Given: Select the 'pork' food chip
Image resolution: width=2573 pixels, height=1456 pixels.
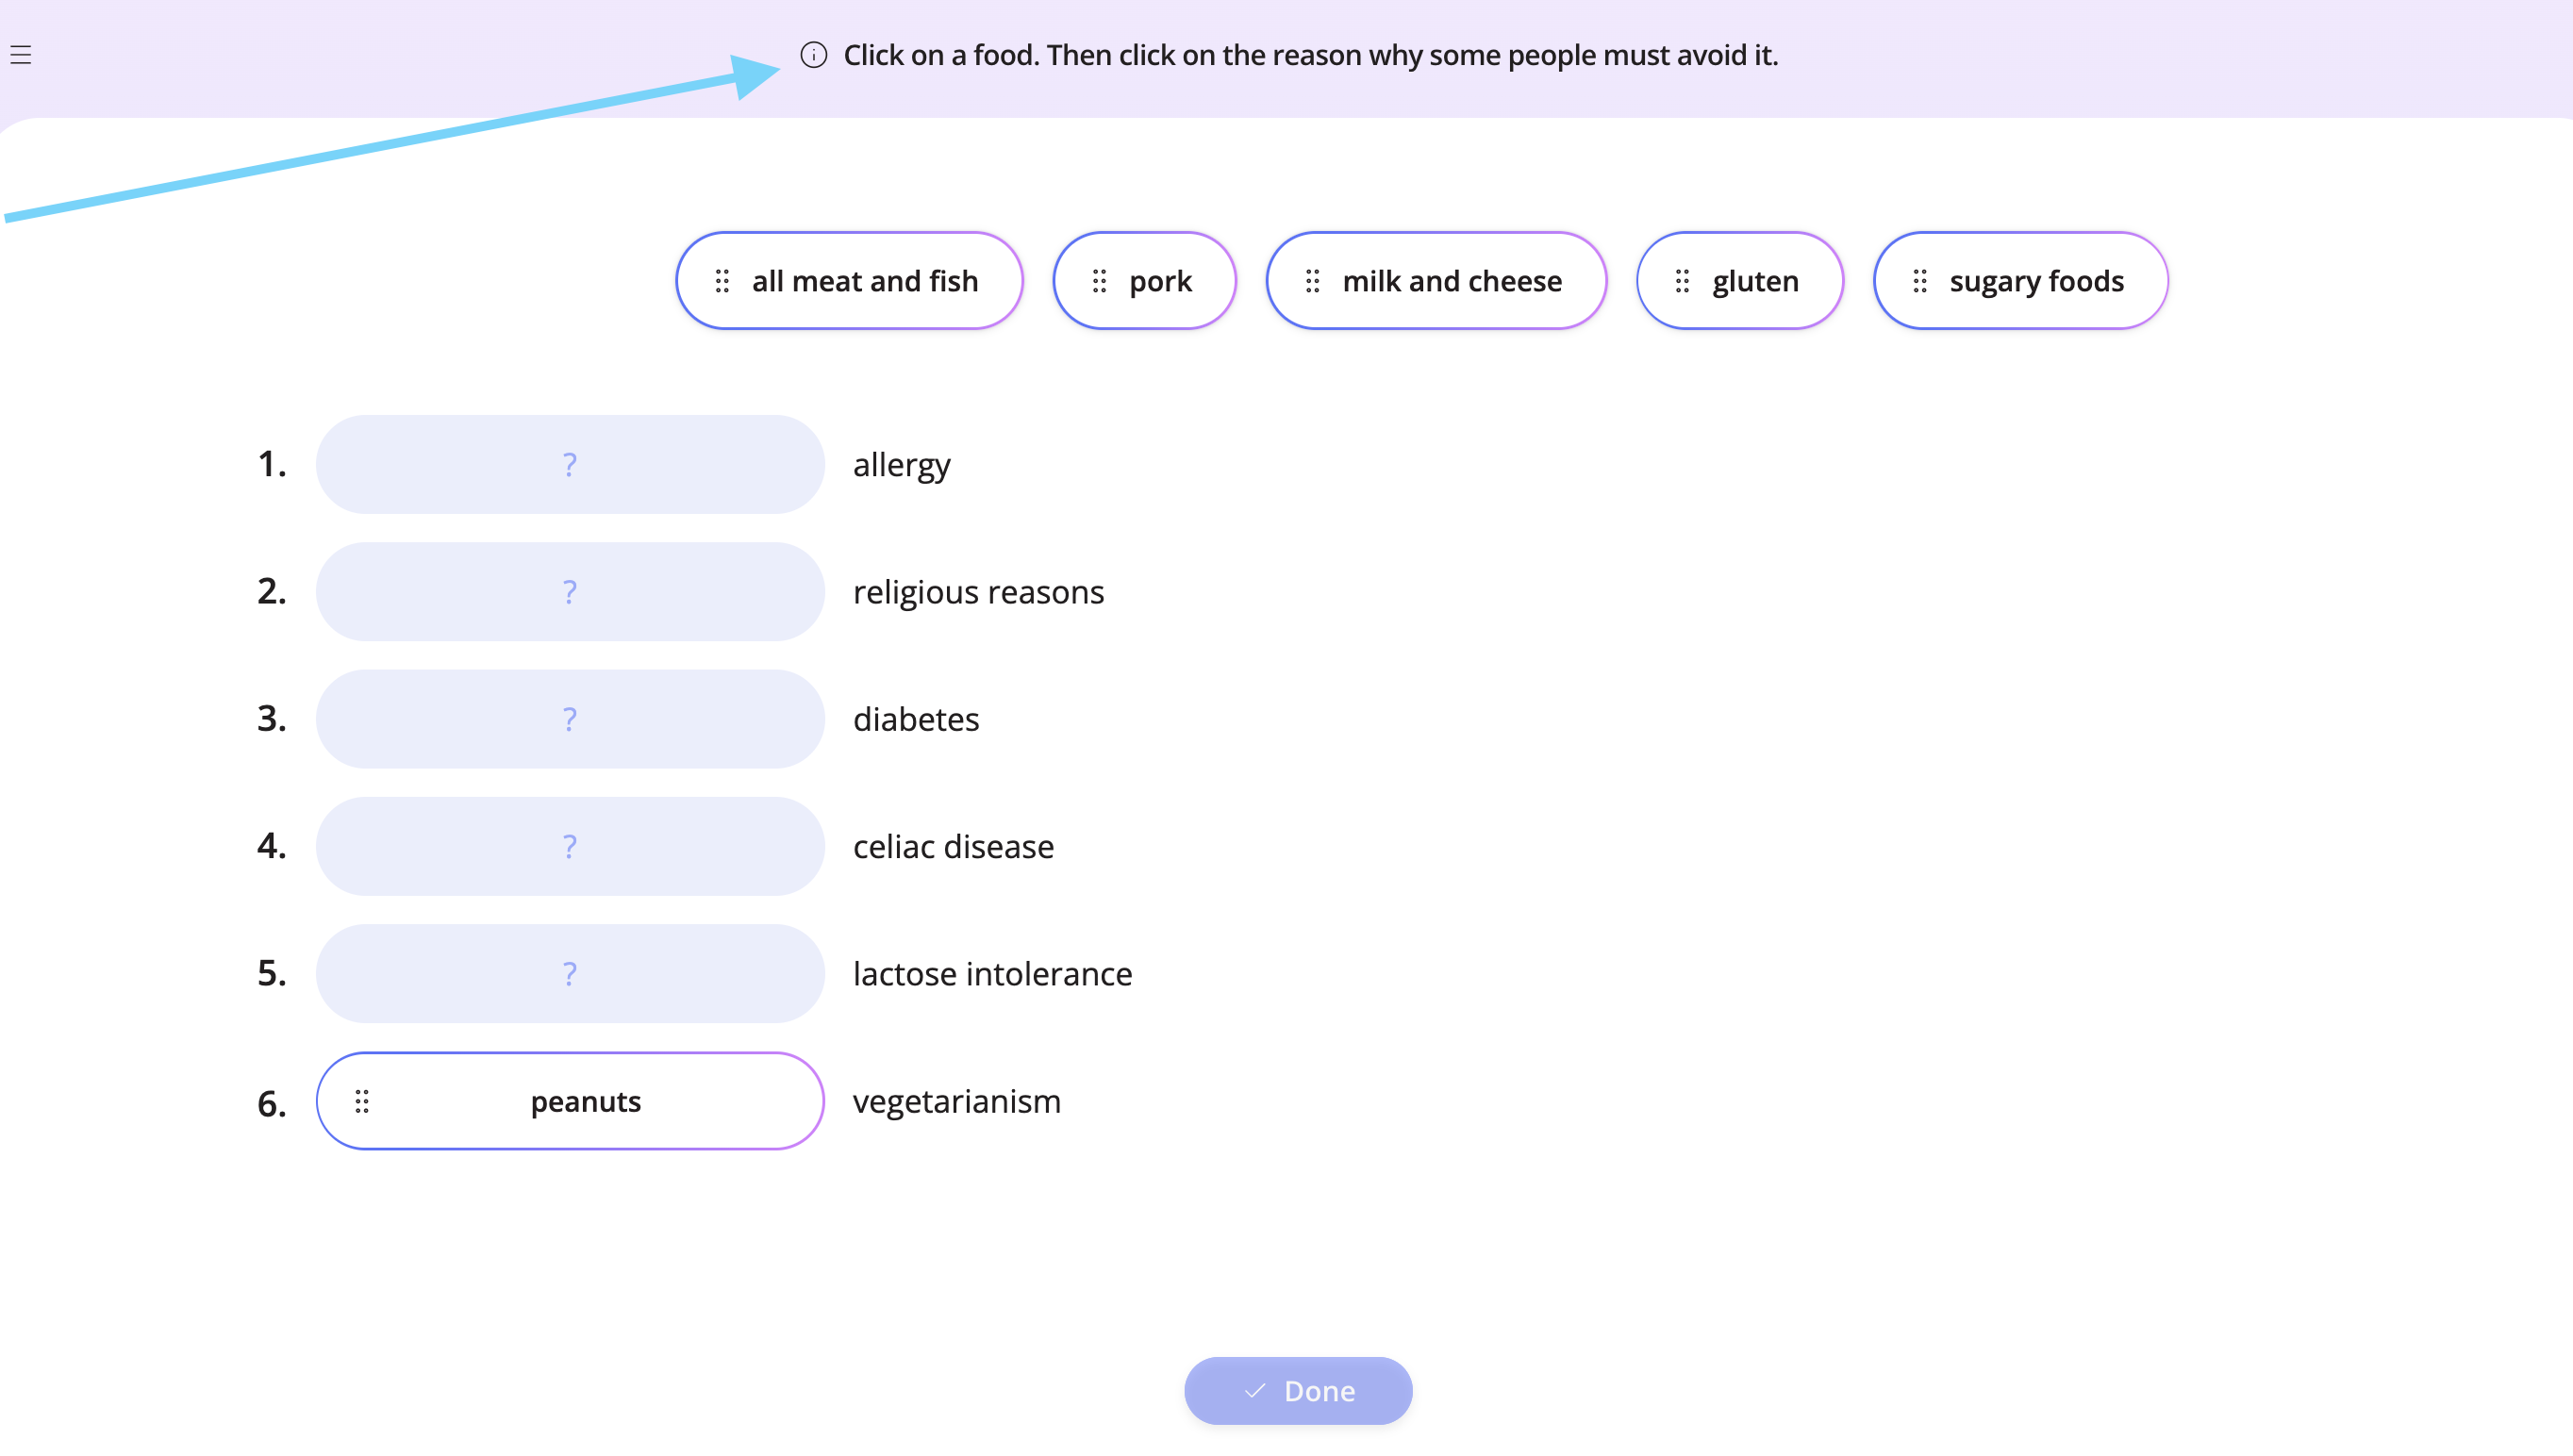Looking at the screenshot, I should (1144, 281).
